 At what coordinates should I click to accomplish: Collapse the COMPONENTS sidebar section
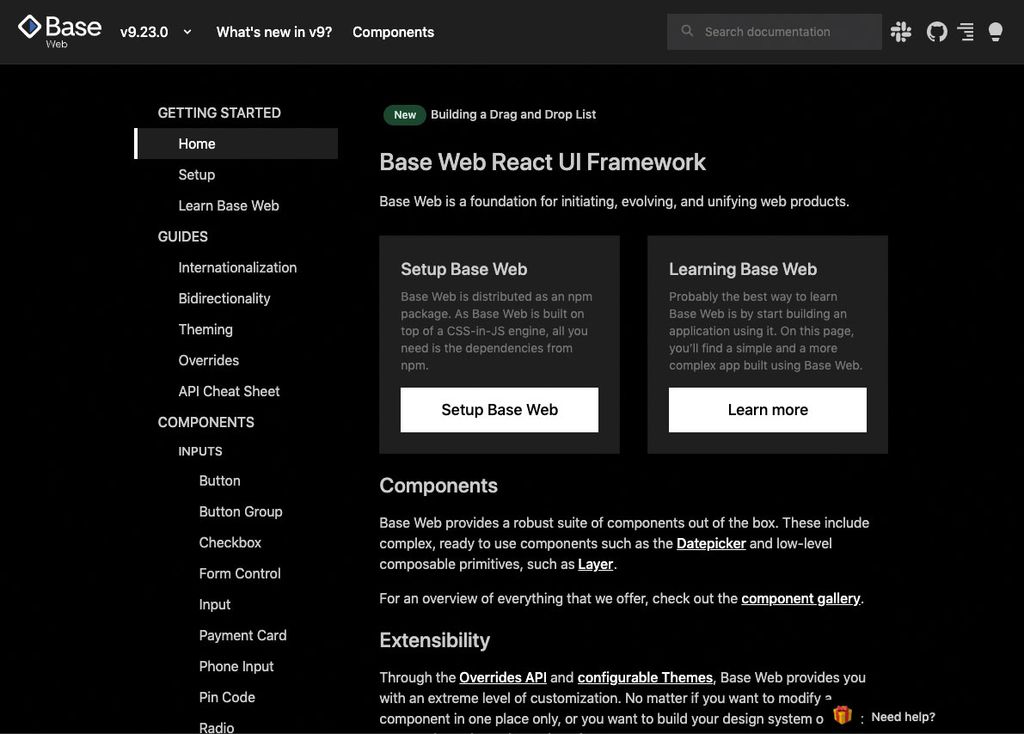(x=205, y=421)
